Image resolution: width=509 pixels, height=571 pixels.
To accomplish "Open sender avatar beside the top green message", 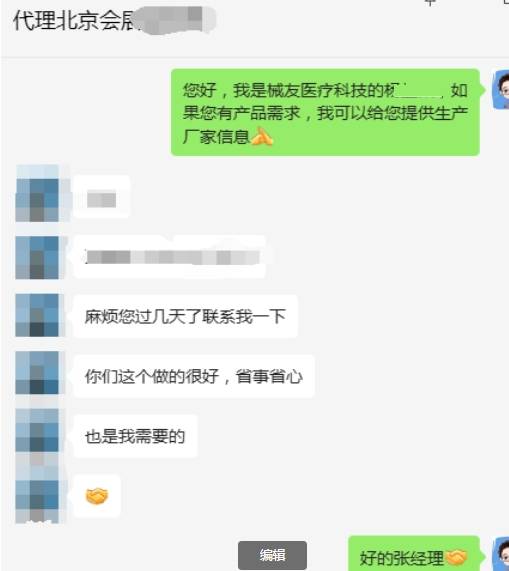I will click(501, 90).
